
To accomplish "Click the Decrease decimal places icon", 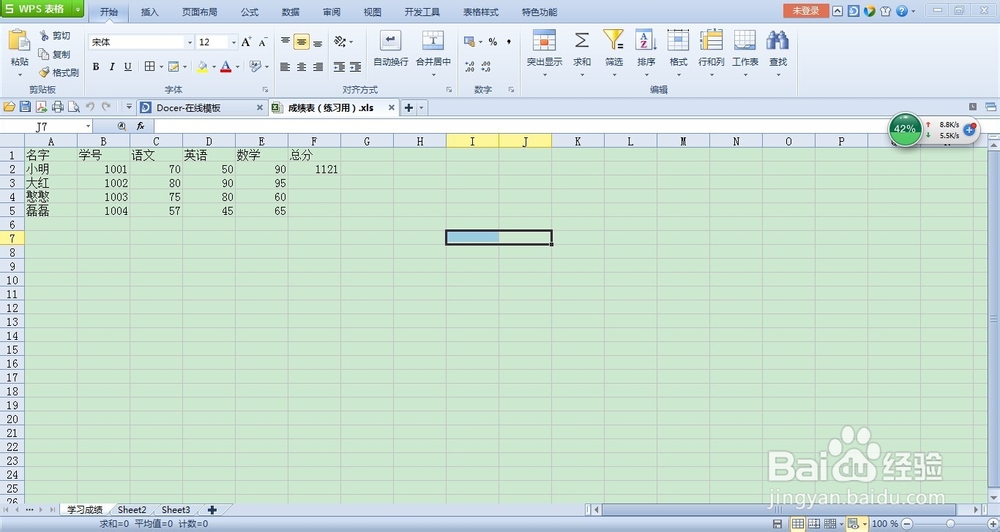I will (x=486, y=66).
